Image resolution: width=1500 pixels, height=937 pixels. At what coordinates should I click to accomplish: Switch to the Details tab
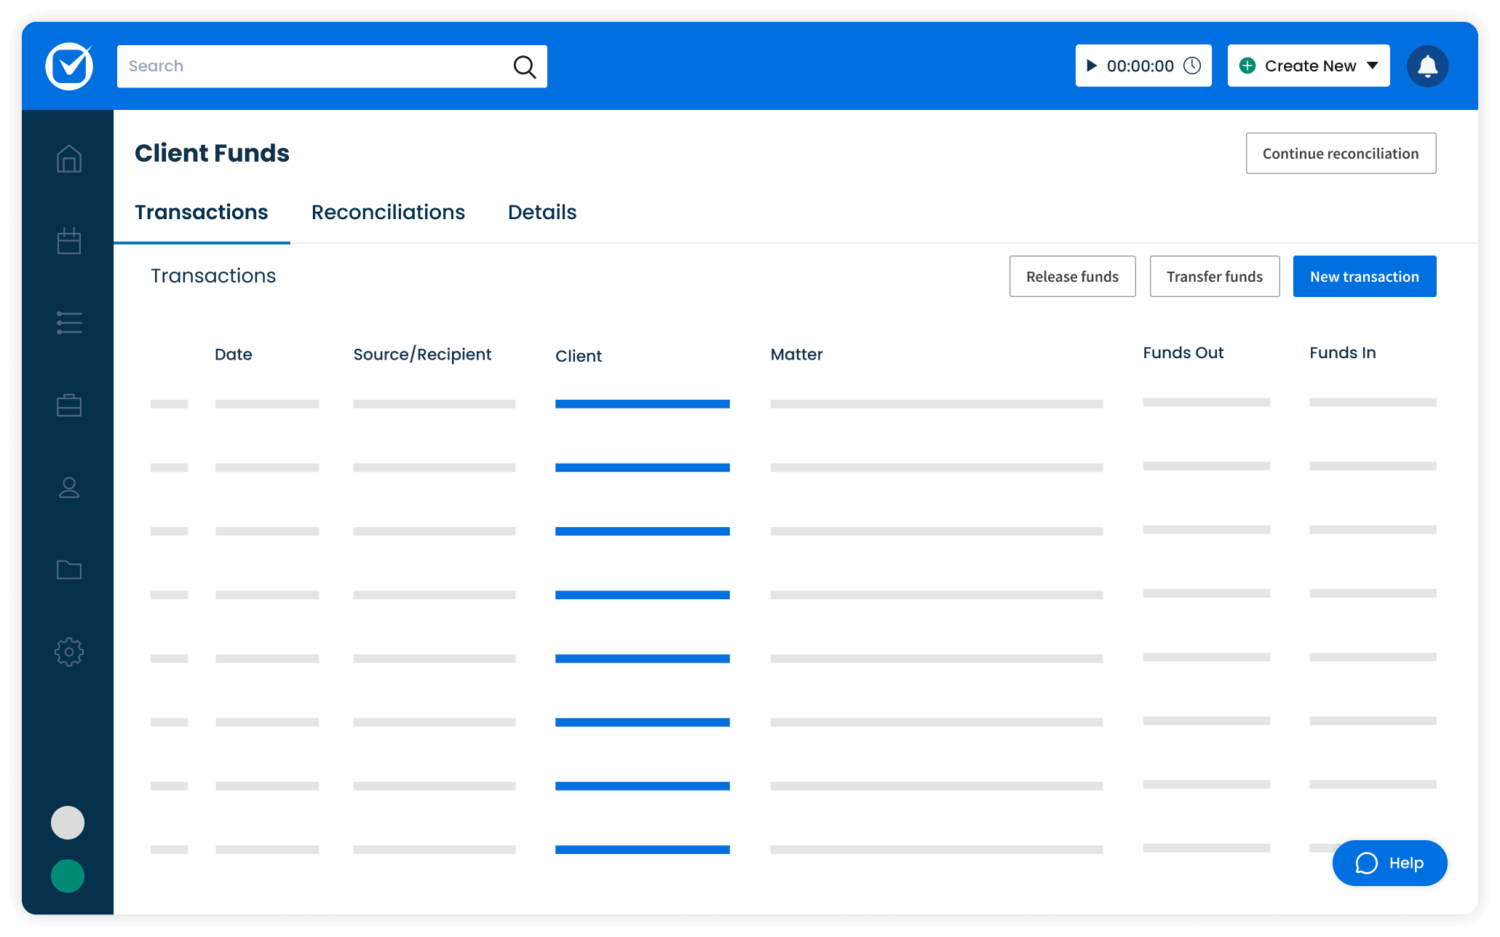pos(542,212)
